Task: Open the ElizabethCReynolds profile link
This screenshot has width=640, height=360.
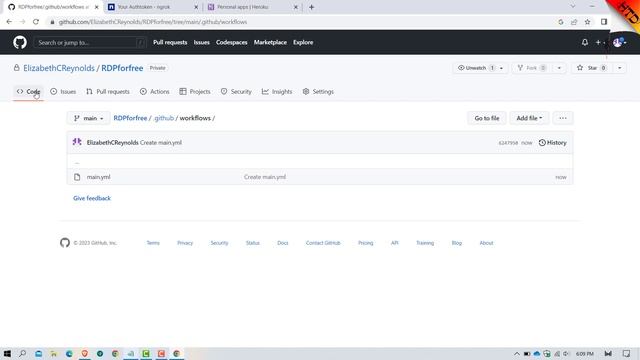Action: 59,68
